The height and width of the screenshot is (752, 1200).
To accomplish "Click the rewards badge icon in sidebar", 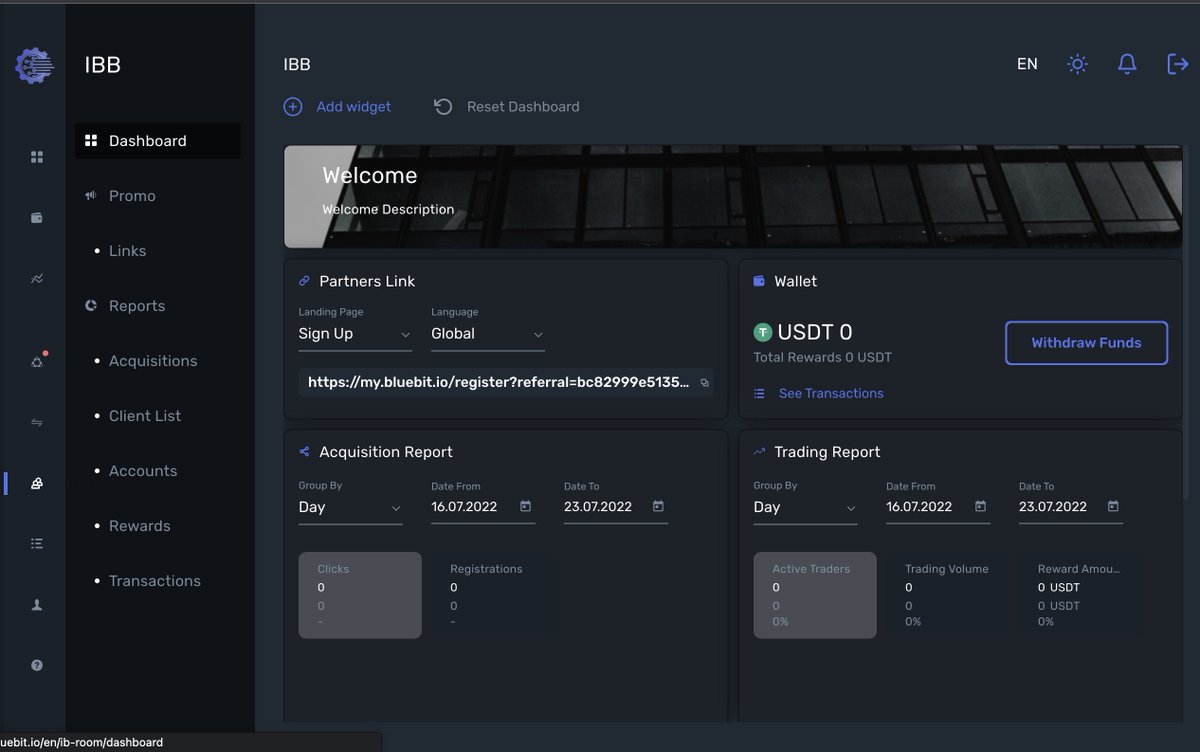I will [x=36, y=483].
